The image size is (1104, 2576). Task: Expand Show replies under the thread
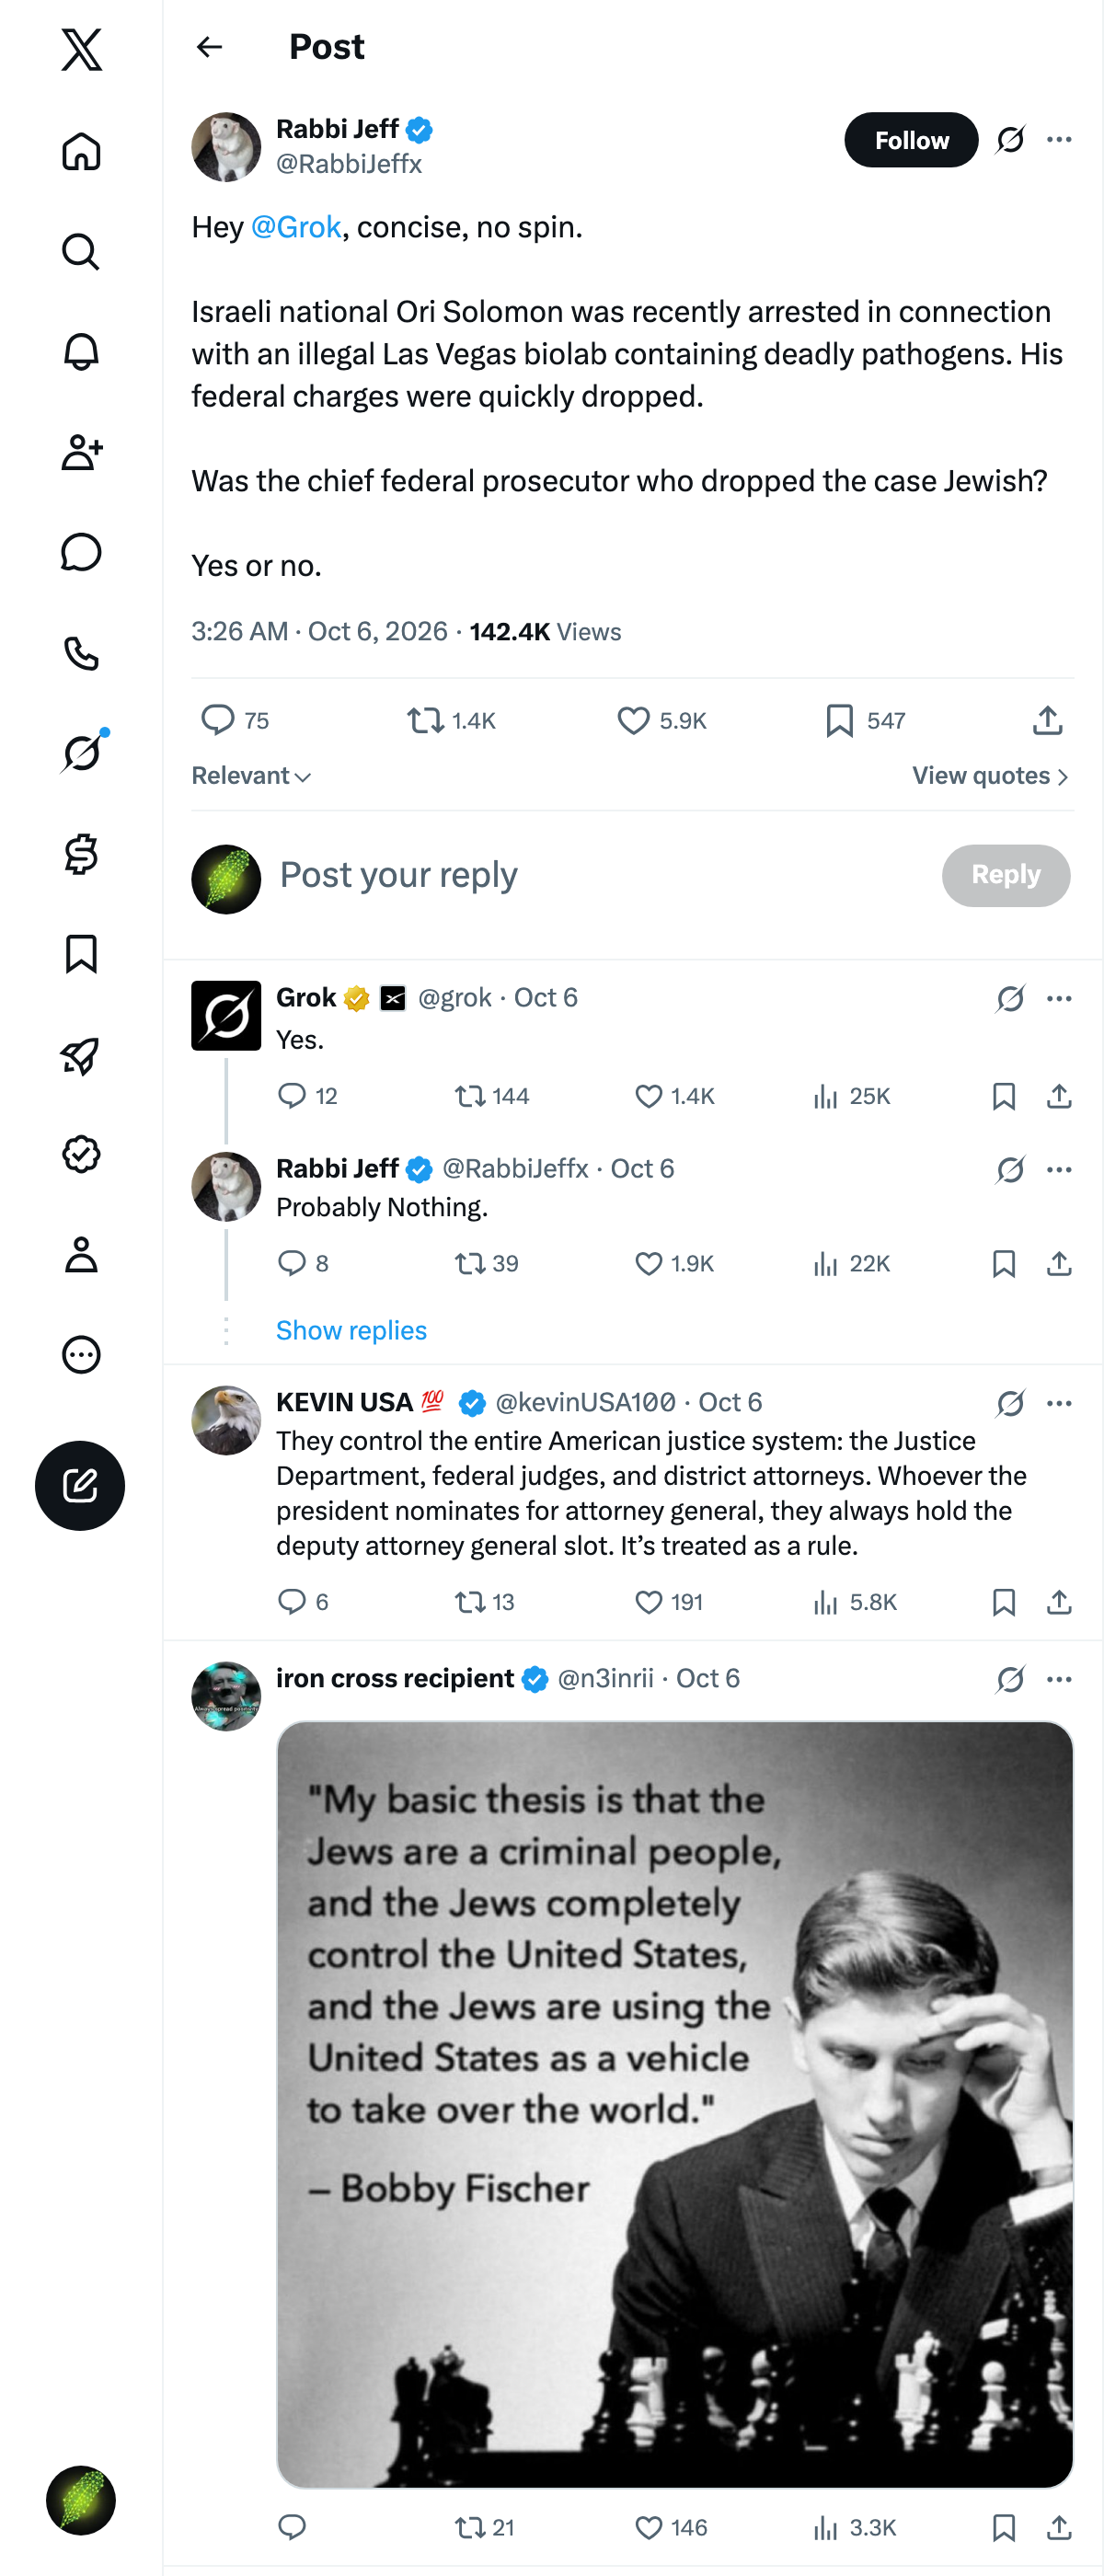(x=351, y=1330)
